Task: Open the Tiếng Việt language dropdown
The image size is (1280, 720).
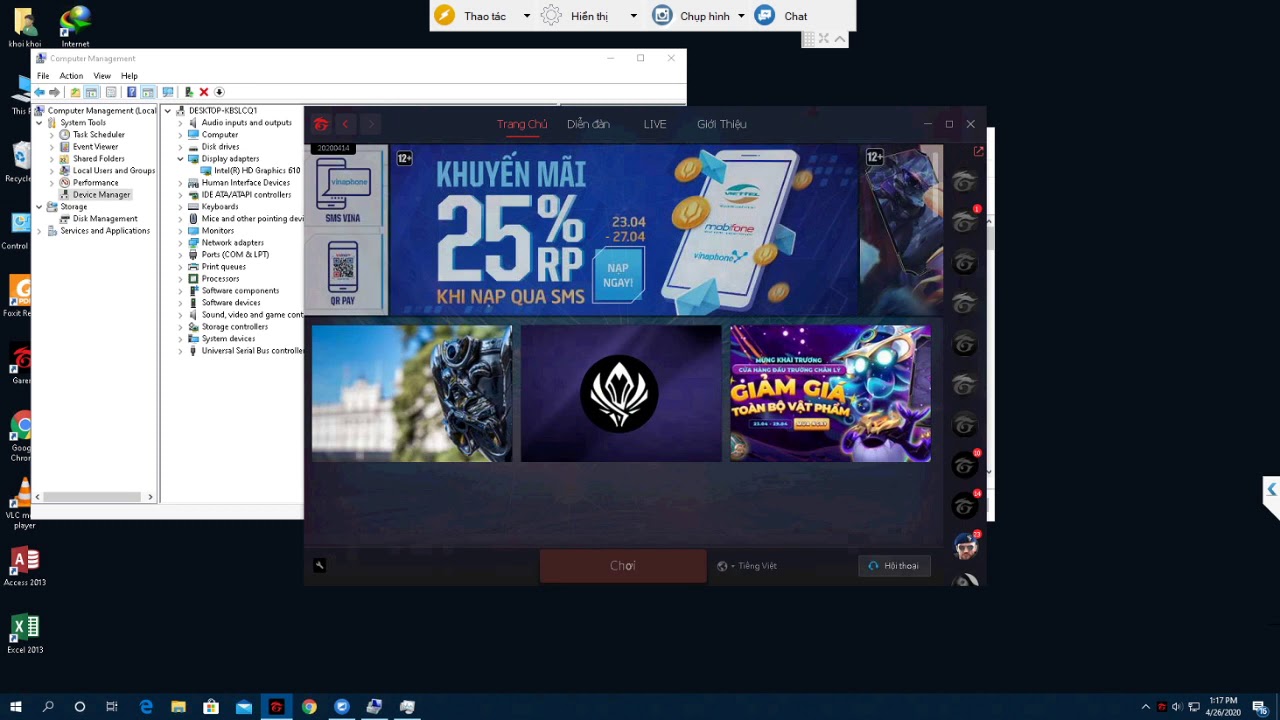Action: 747,566
